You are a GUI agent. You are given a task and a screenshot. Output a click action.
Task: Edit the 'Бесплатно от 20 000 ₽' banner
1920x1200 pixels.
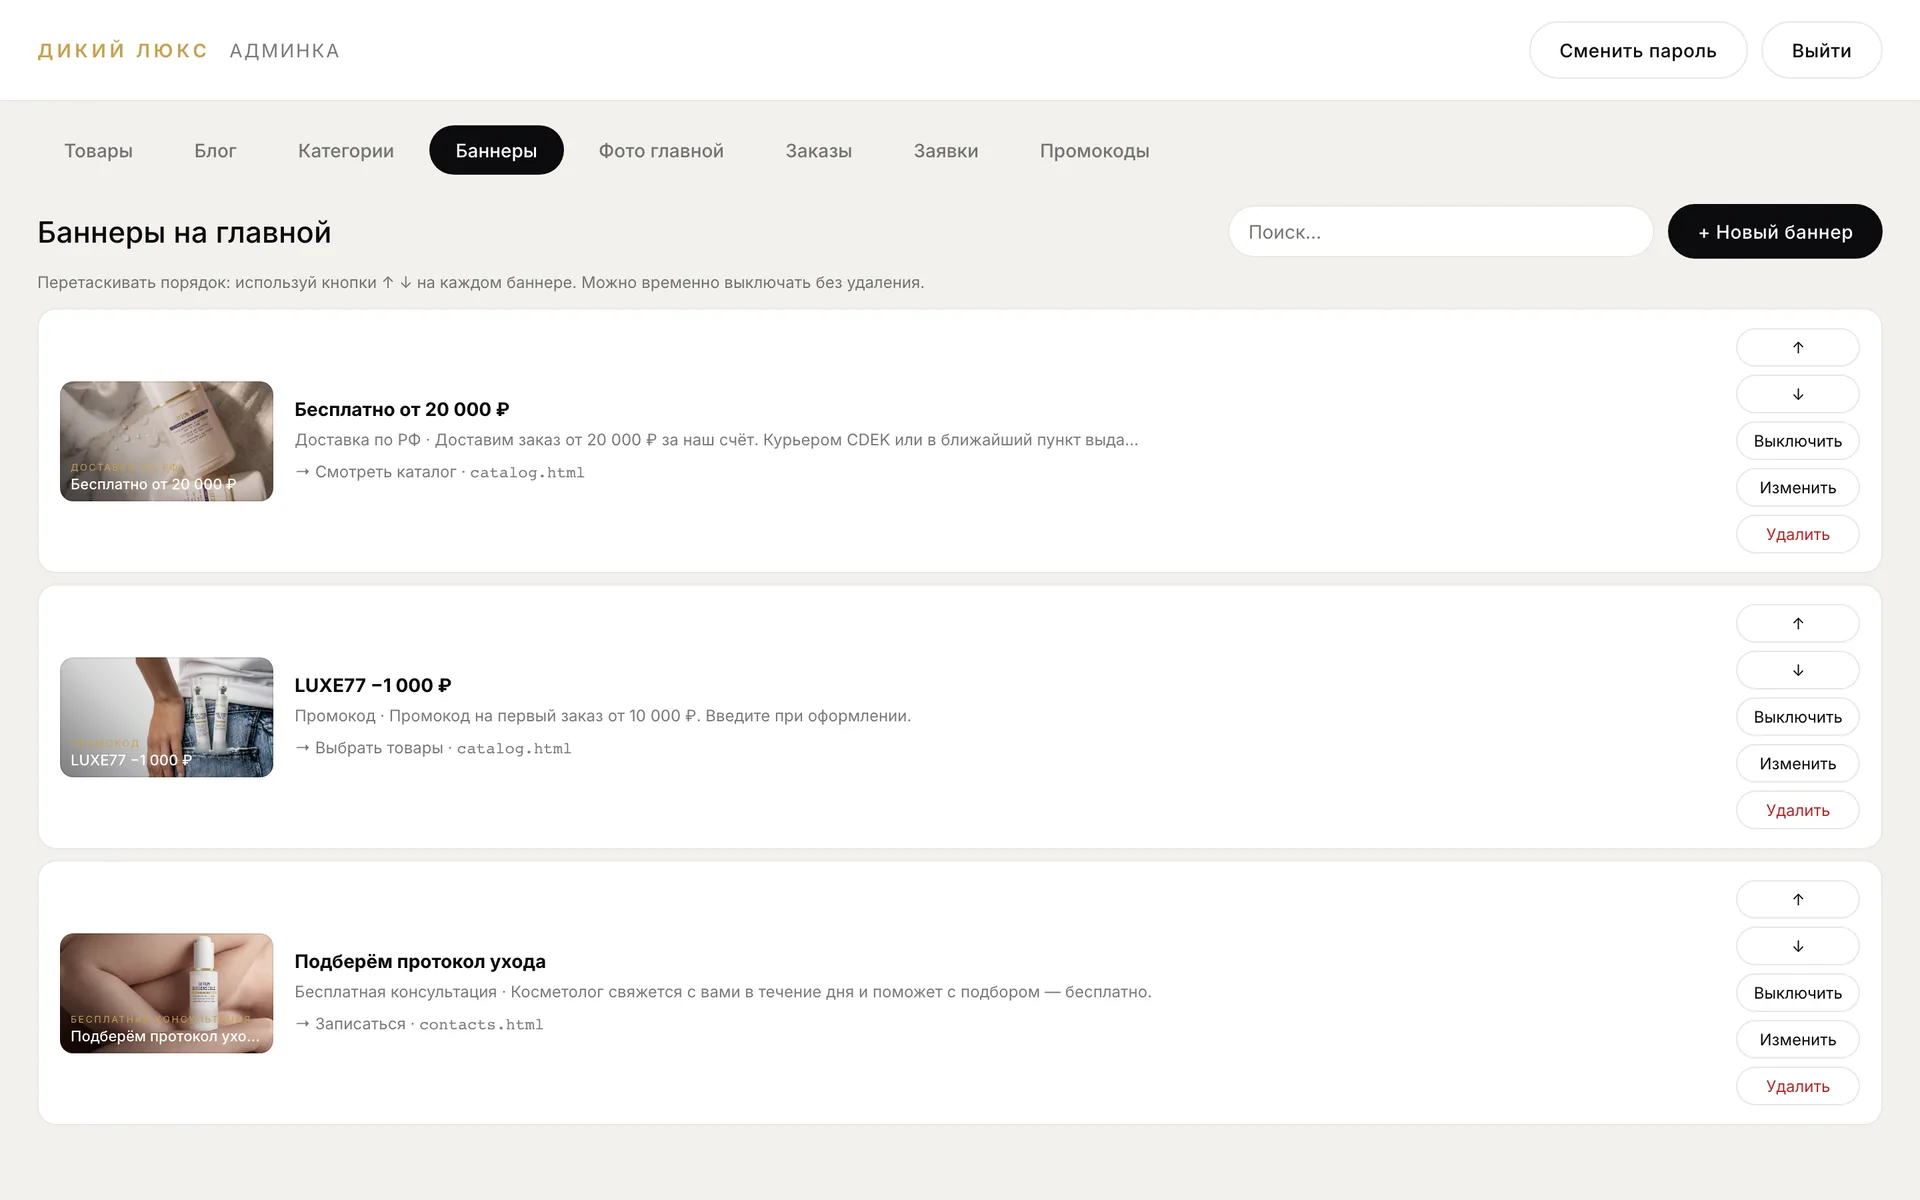[1797, 488]
